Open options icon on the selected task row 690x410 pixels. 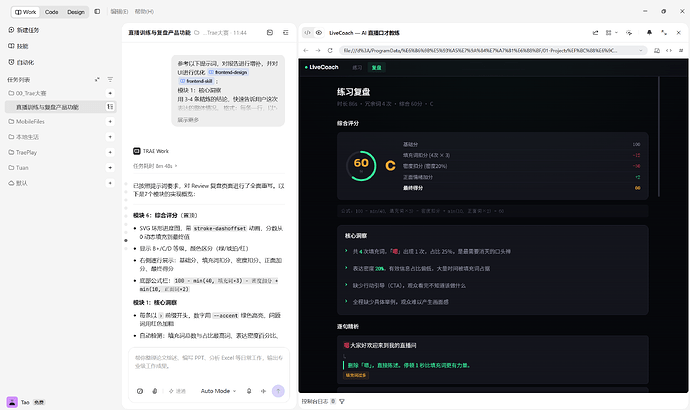click(x=110, y=107)
